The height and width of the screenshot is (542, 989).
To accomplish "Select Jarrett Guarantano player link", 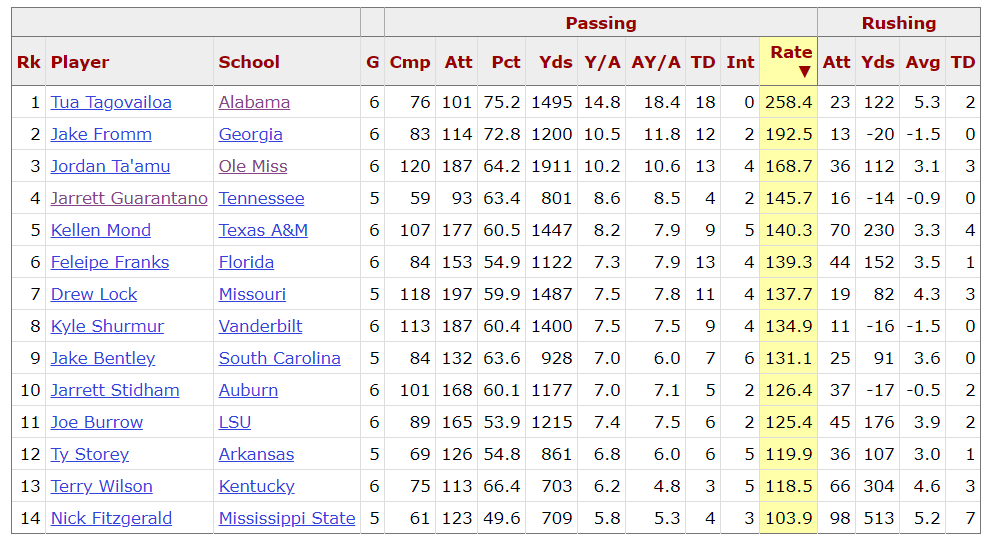I will click(129, 198).
